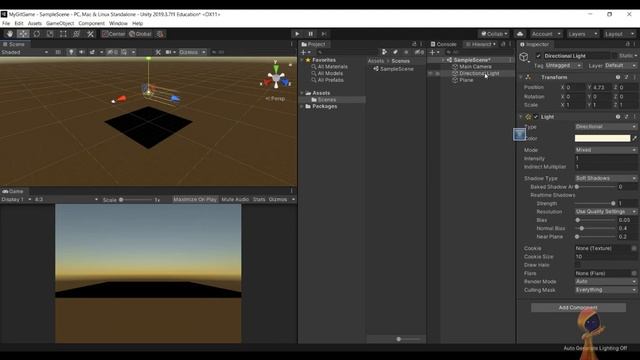Open the Shaded draw mode dropdown

pos(25,52)
